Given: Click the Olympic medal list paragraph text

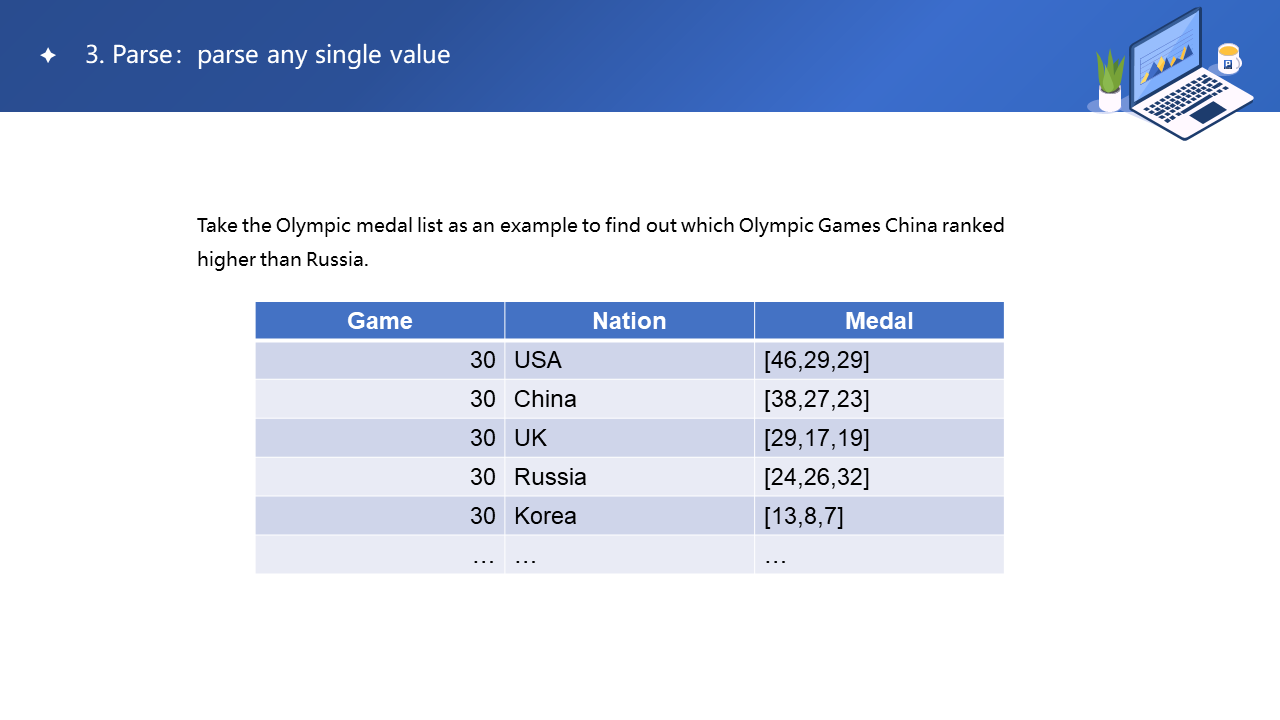Looking at the screenshot, I should click(x=600, y=242).
